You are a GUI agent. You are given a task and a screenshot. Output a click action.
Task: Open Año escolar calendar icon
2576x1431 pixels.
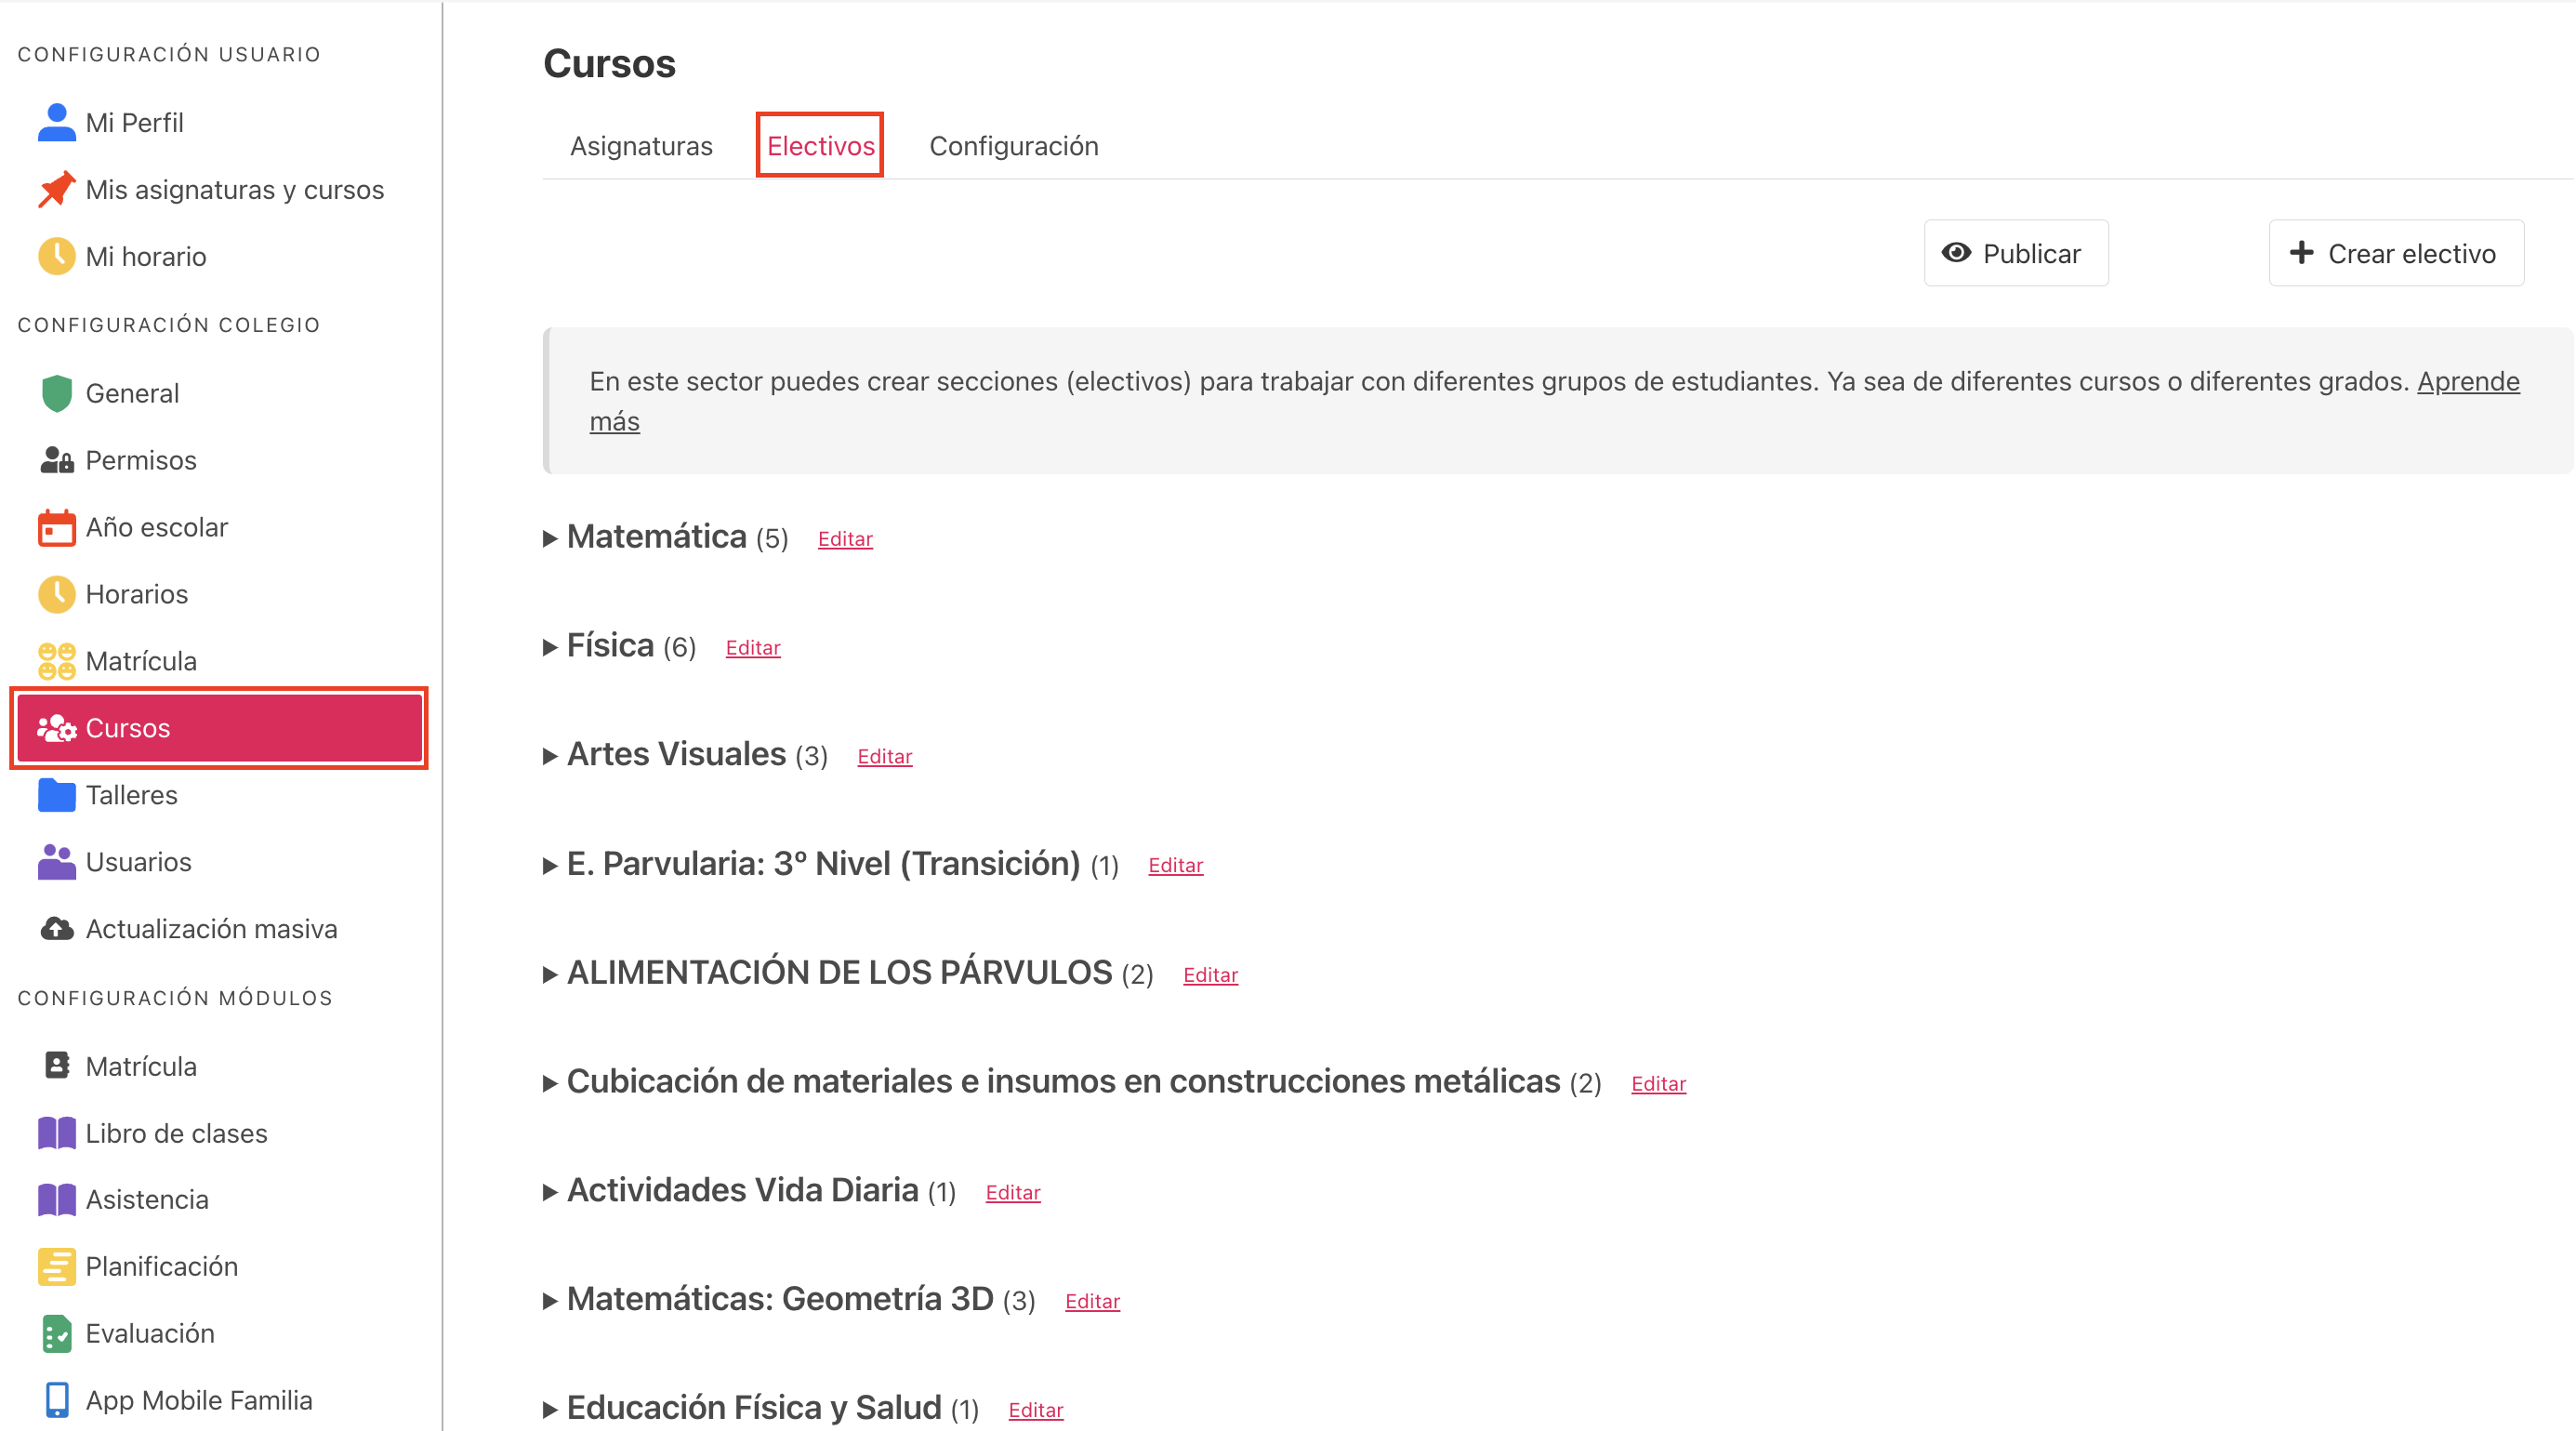pyautogui.click(x=56, y=527)
